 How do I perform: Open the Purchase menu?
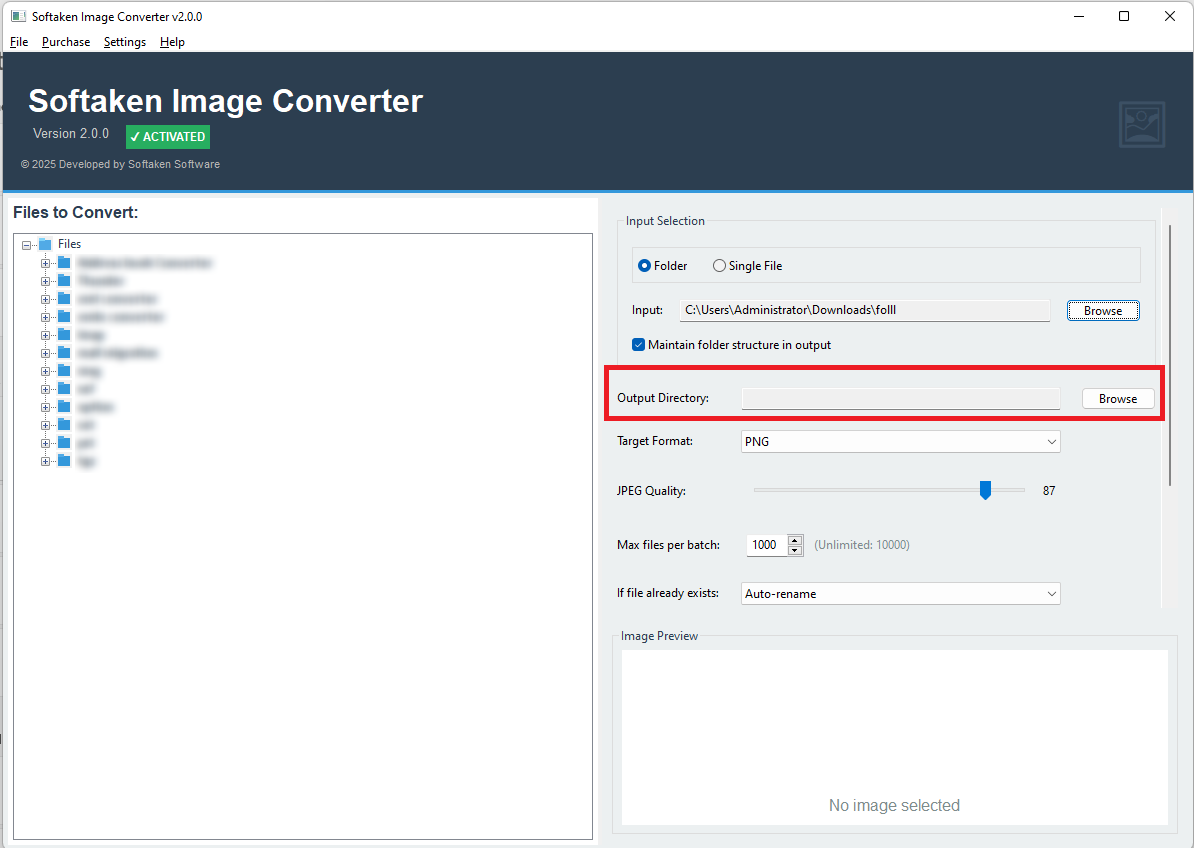click(x=65, y=42)
